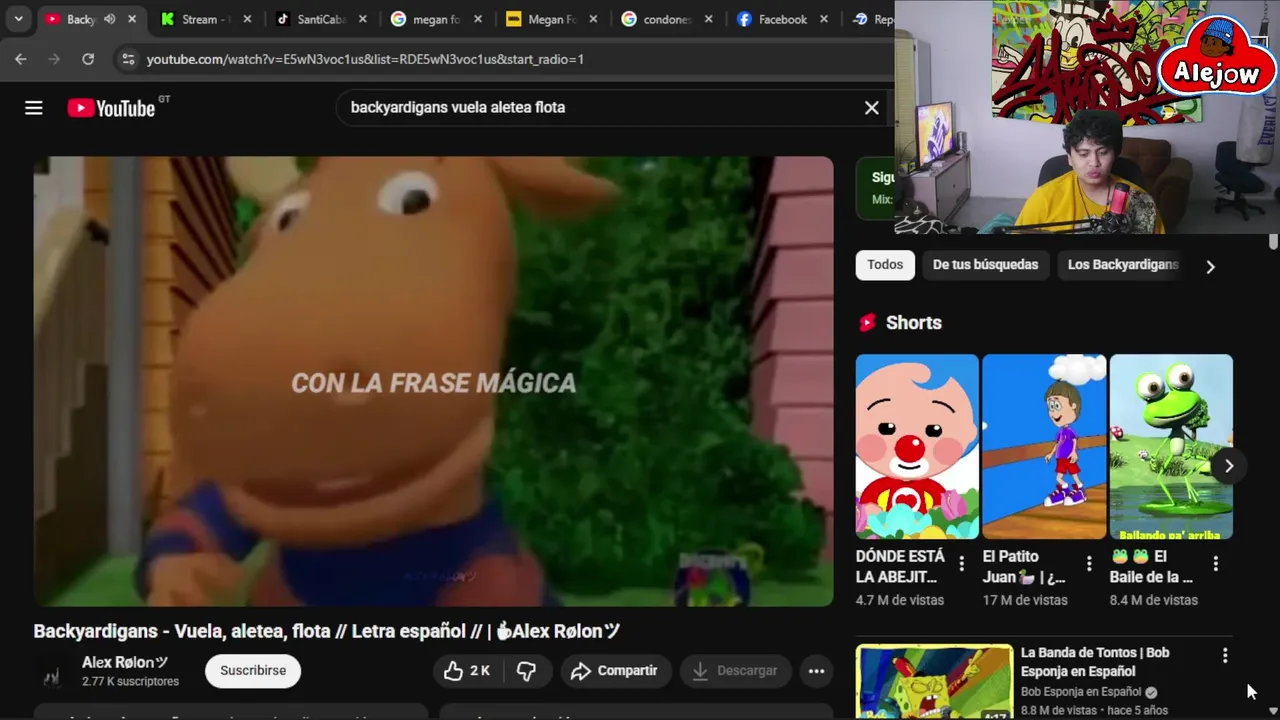Image resolution: width=1280 pixels, height=720 pixels.
Task: Open the DÓNDE ESTÁ LA ABEJITA short thumbnail
Action: 917,446
